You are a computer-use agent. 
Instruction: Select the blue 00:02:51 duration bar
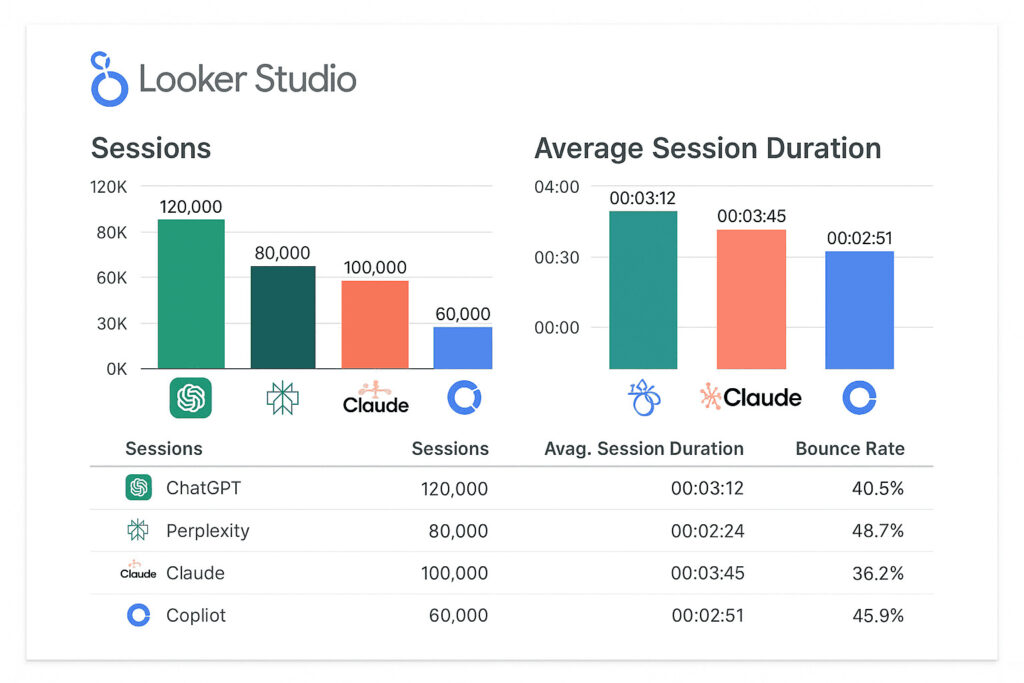click(x=859, y=310)
